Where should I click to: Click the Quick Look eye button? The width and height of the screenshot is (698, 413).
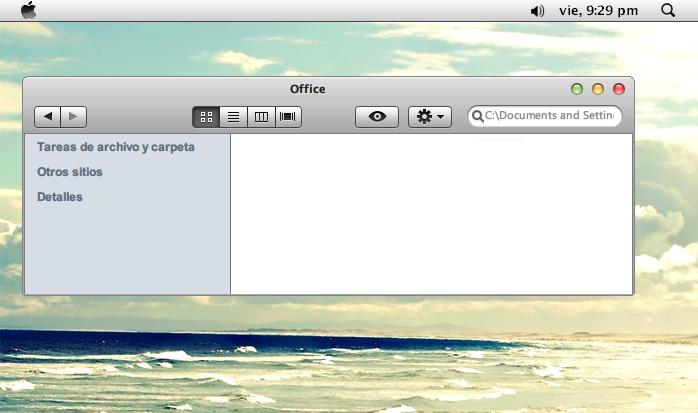[x=377, y=117]
